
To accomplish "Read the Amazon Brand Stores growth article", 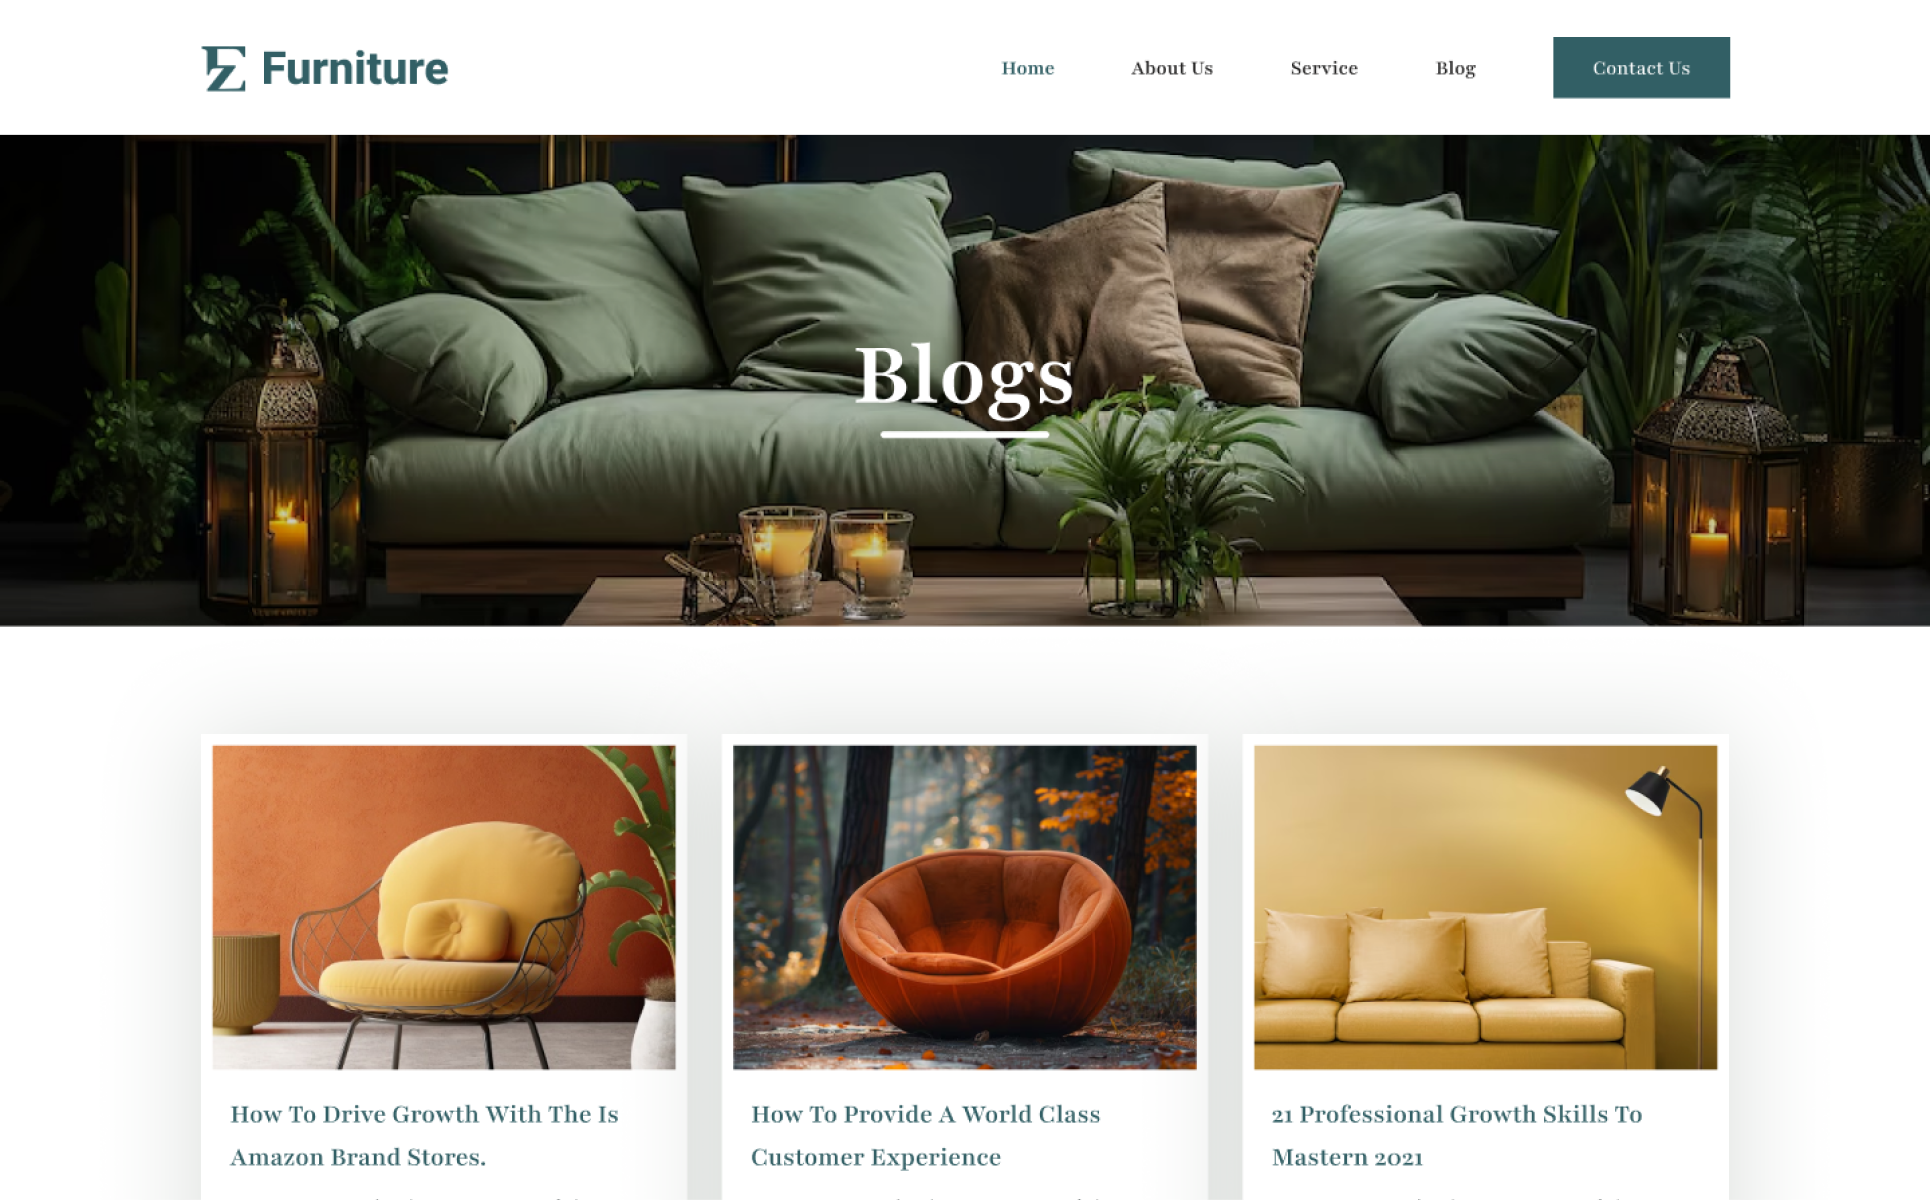I will point(425,1135).
